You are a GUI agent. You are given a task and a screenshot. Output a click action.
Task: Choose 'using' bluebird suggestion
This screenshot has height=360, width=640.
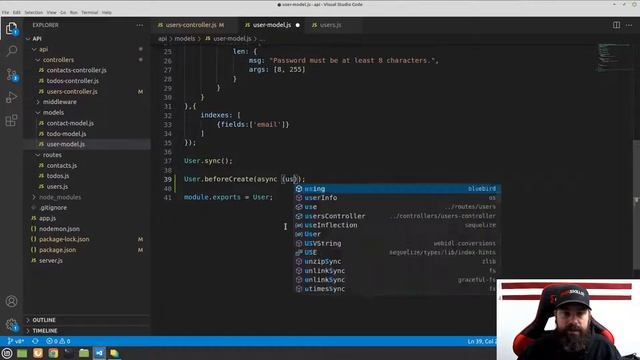click(398, 189)
